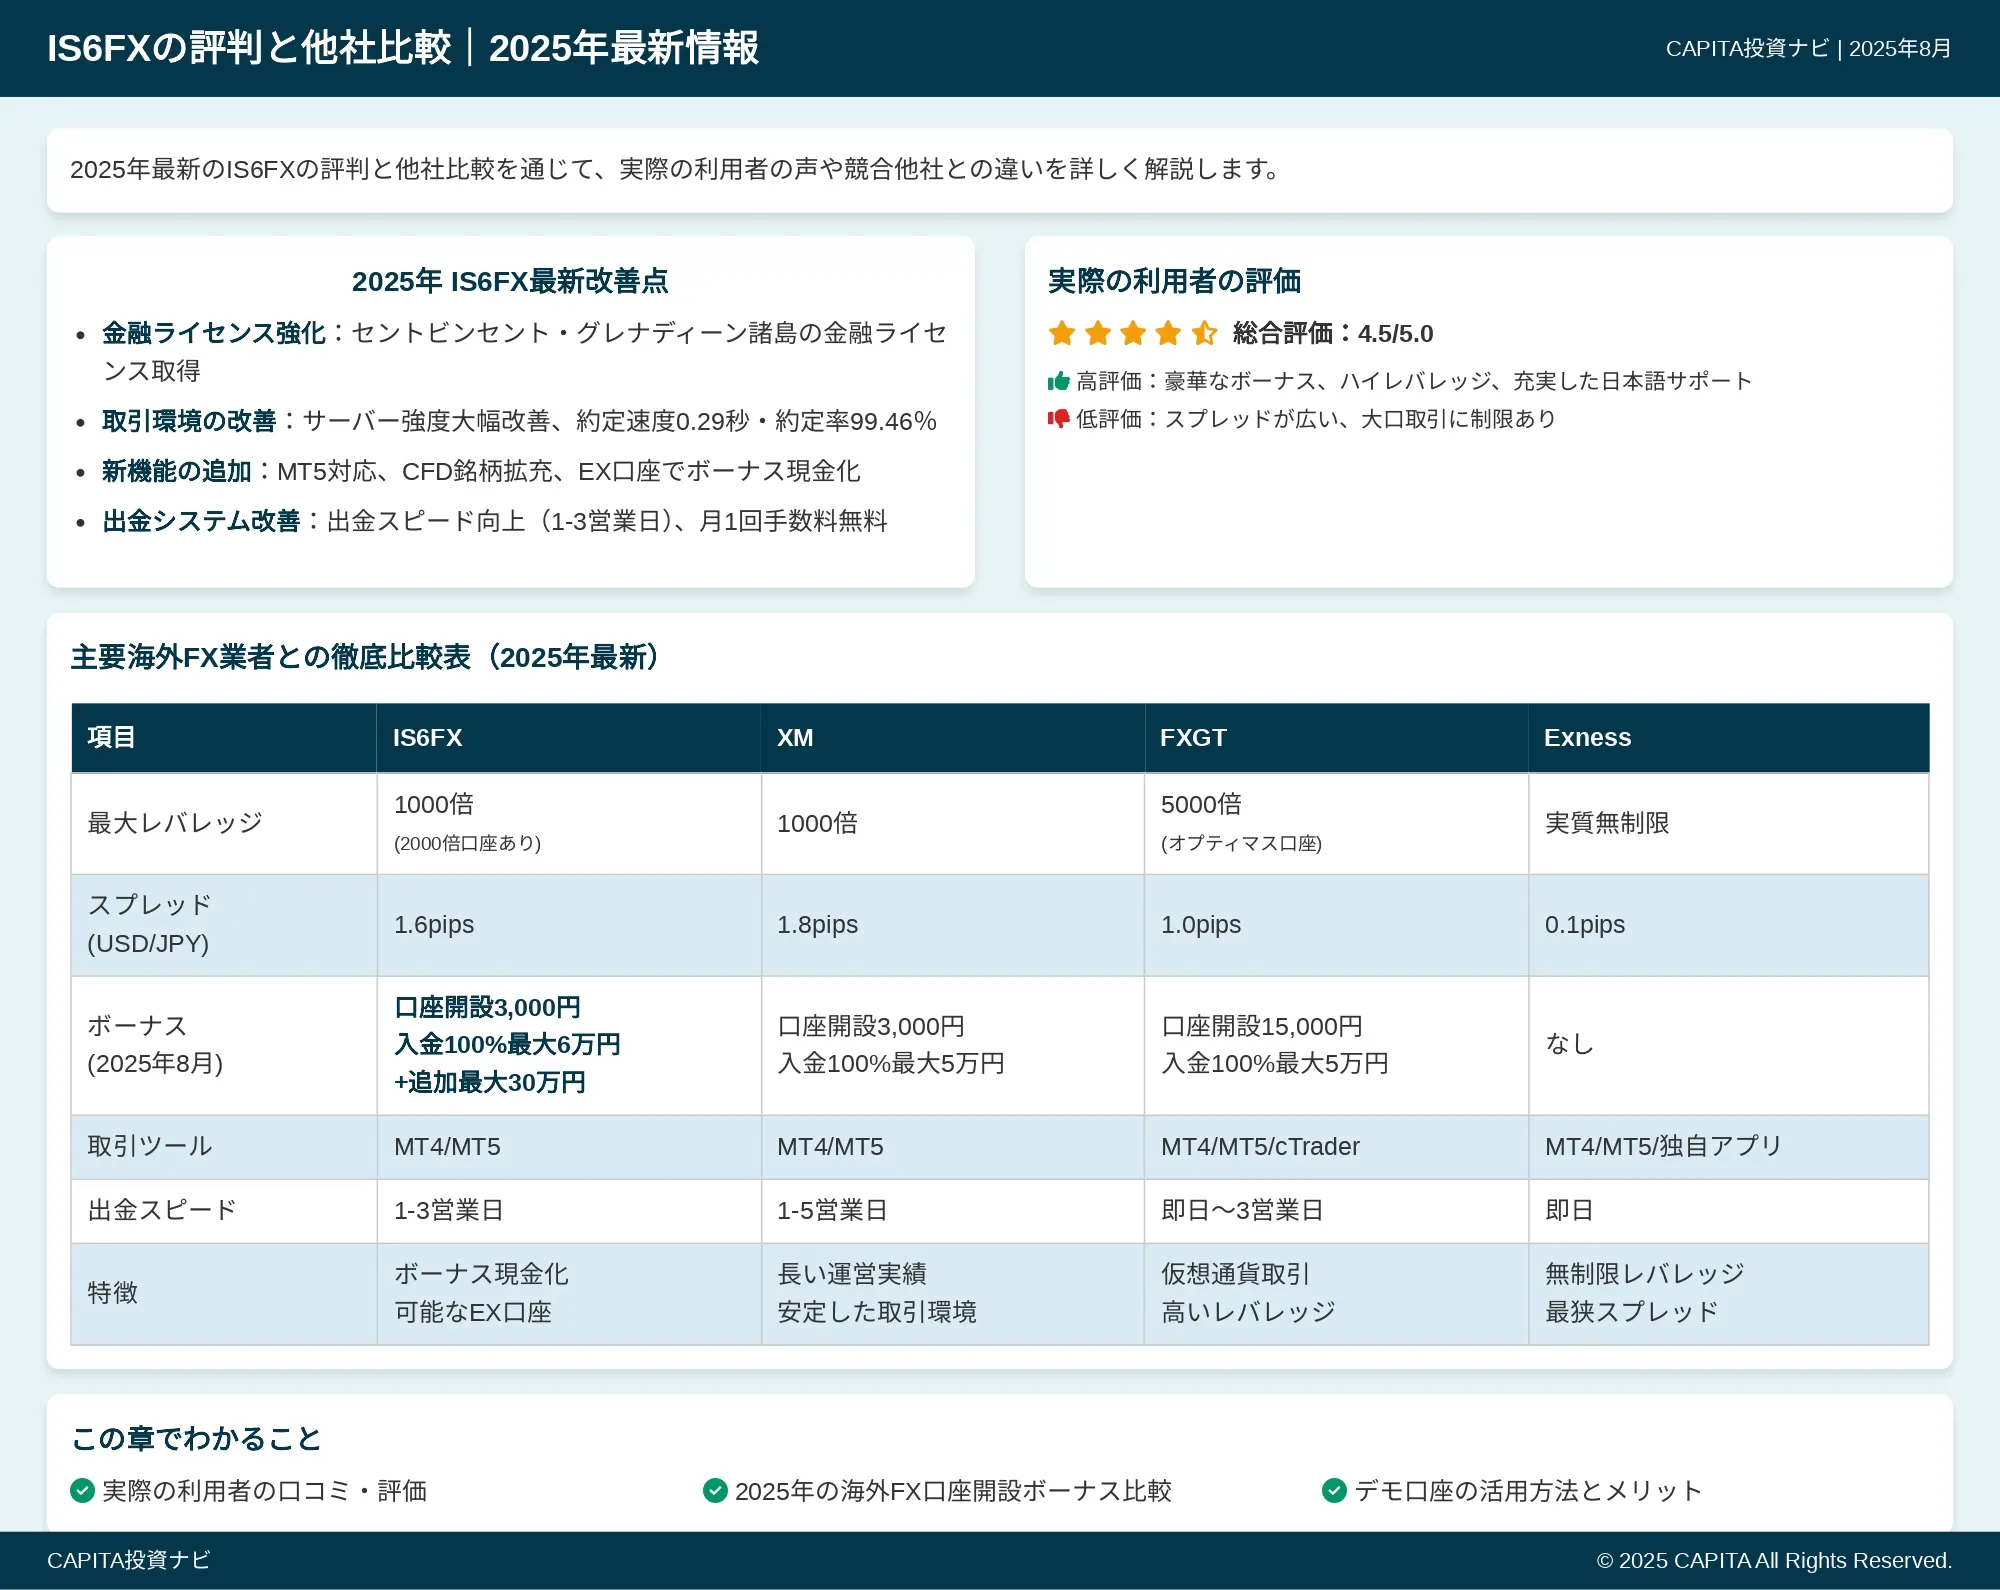Click the 主要海外FX業者との徹底比較表 heading
Screen dimensions: 2000x1590
(x=366, y=657)
